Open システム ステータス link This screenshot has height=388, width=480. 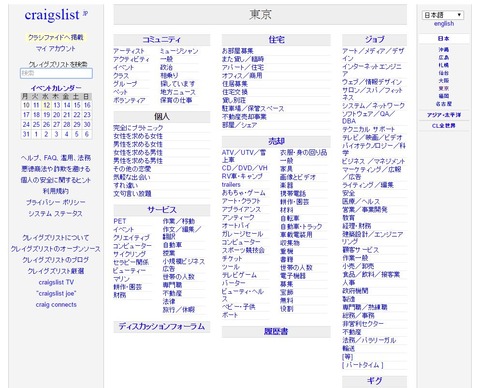(x=56, y=214)
